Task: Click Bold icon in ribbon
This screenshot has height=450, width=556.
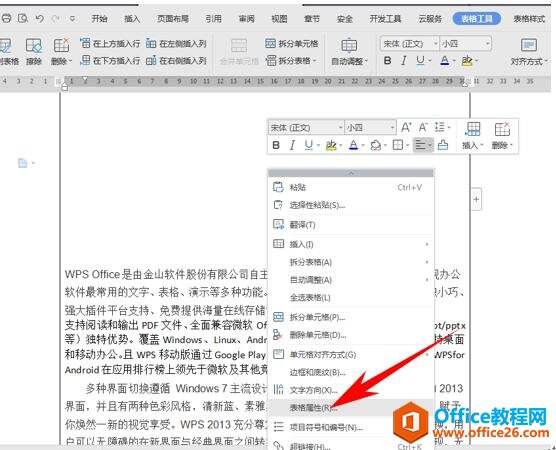Action: coord(388,61)
